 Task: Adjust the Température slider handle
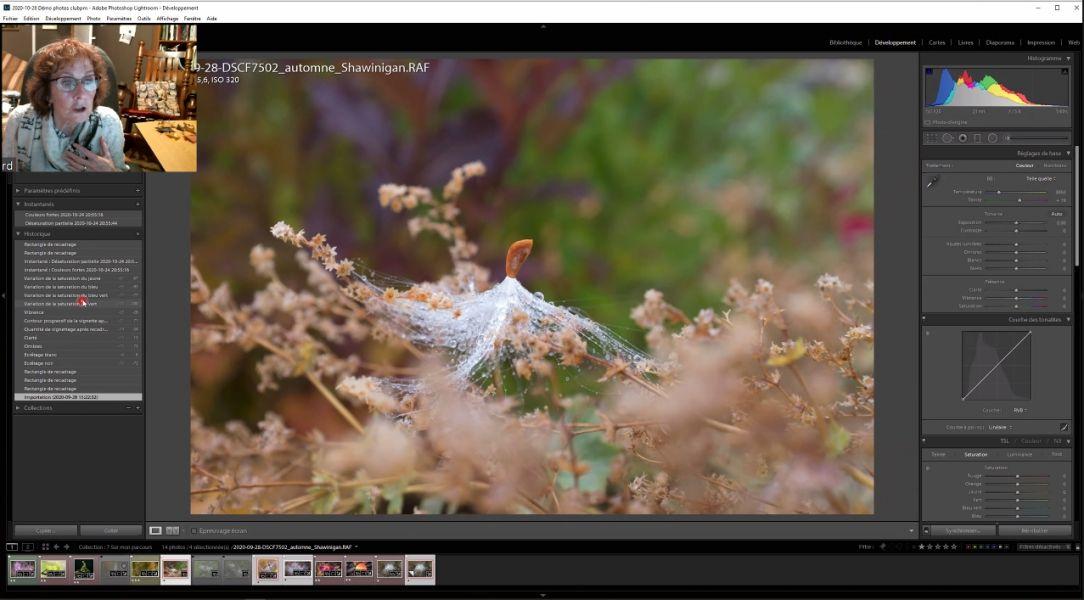tap(999, 191)
